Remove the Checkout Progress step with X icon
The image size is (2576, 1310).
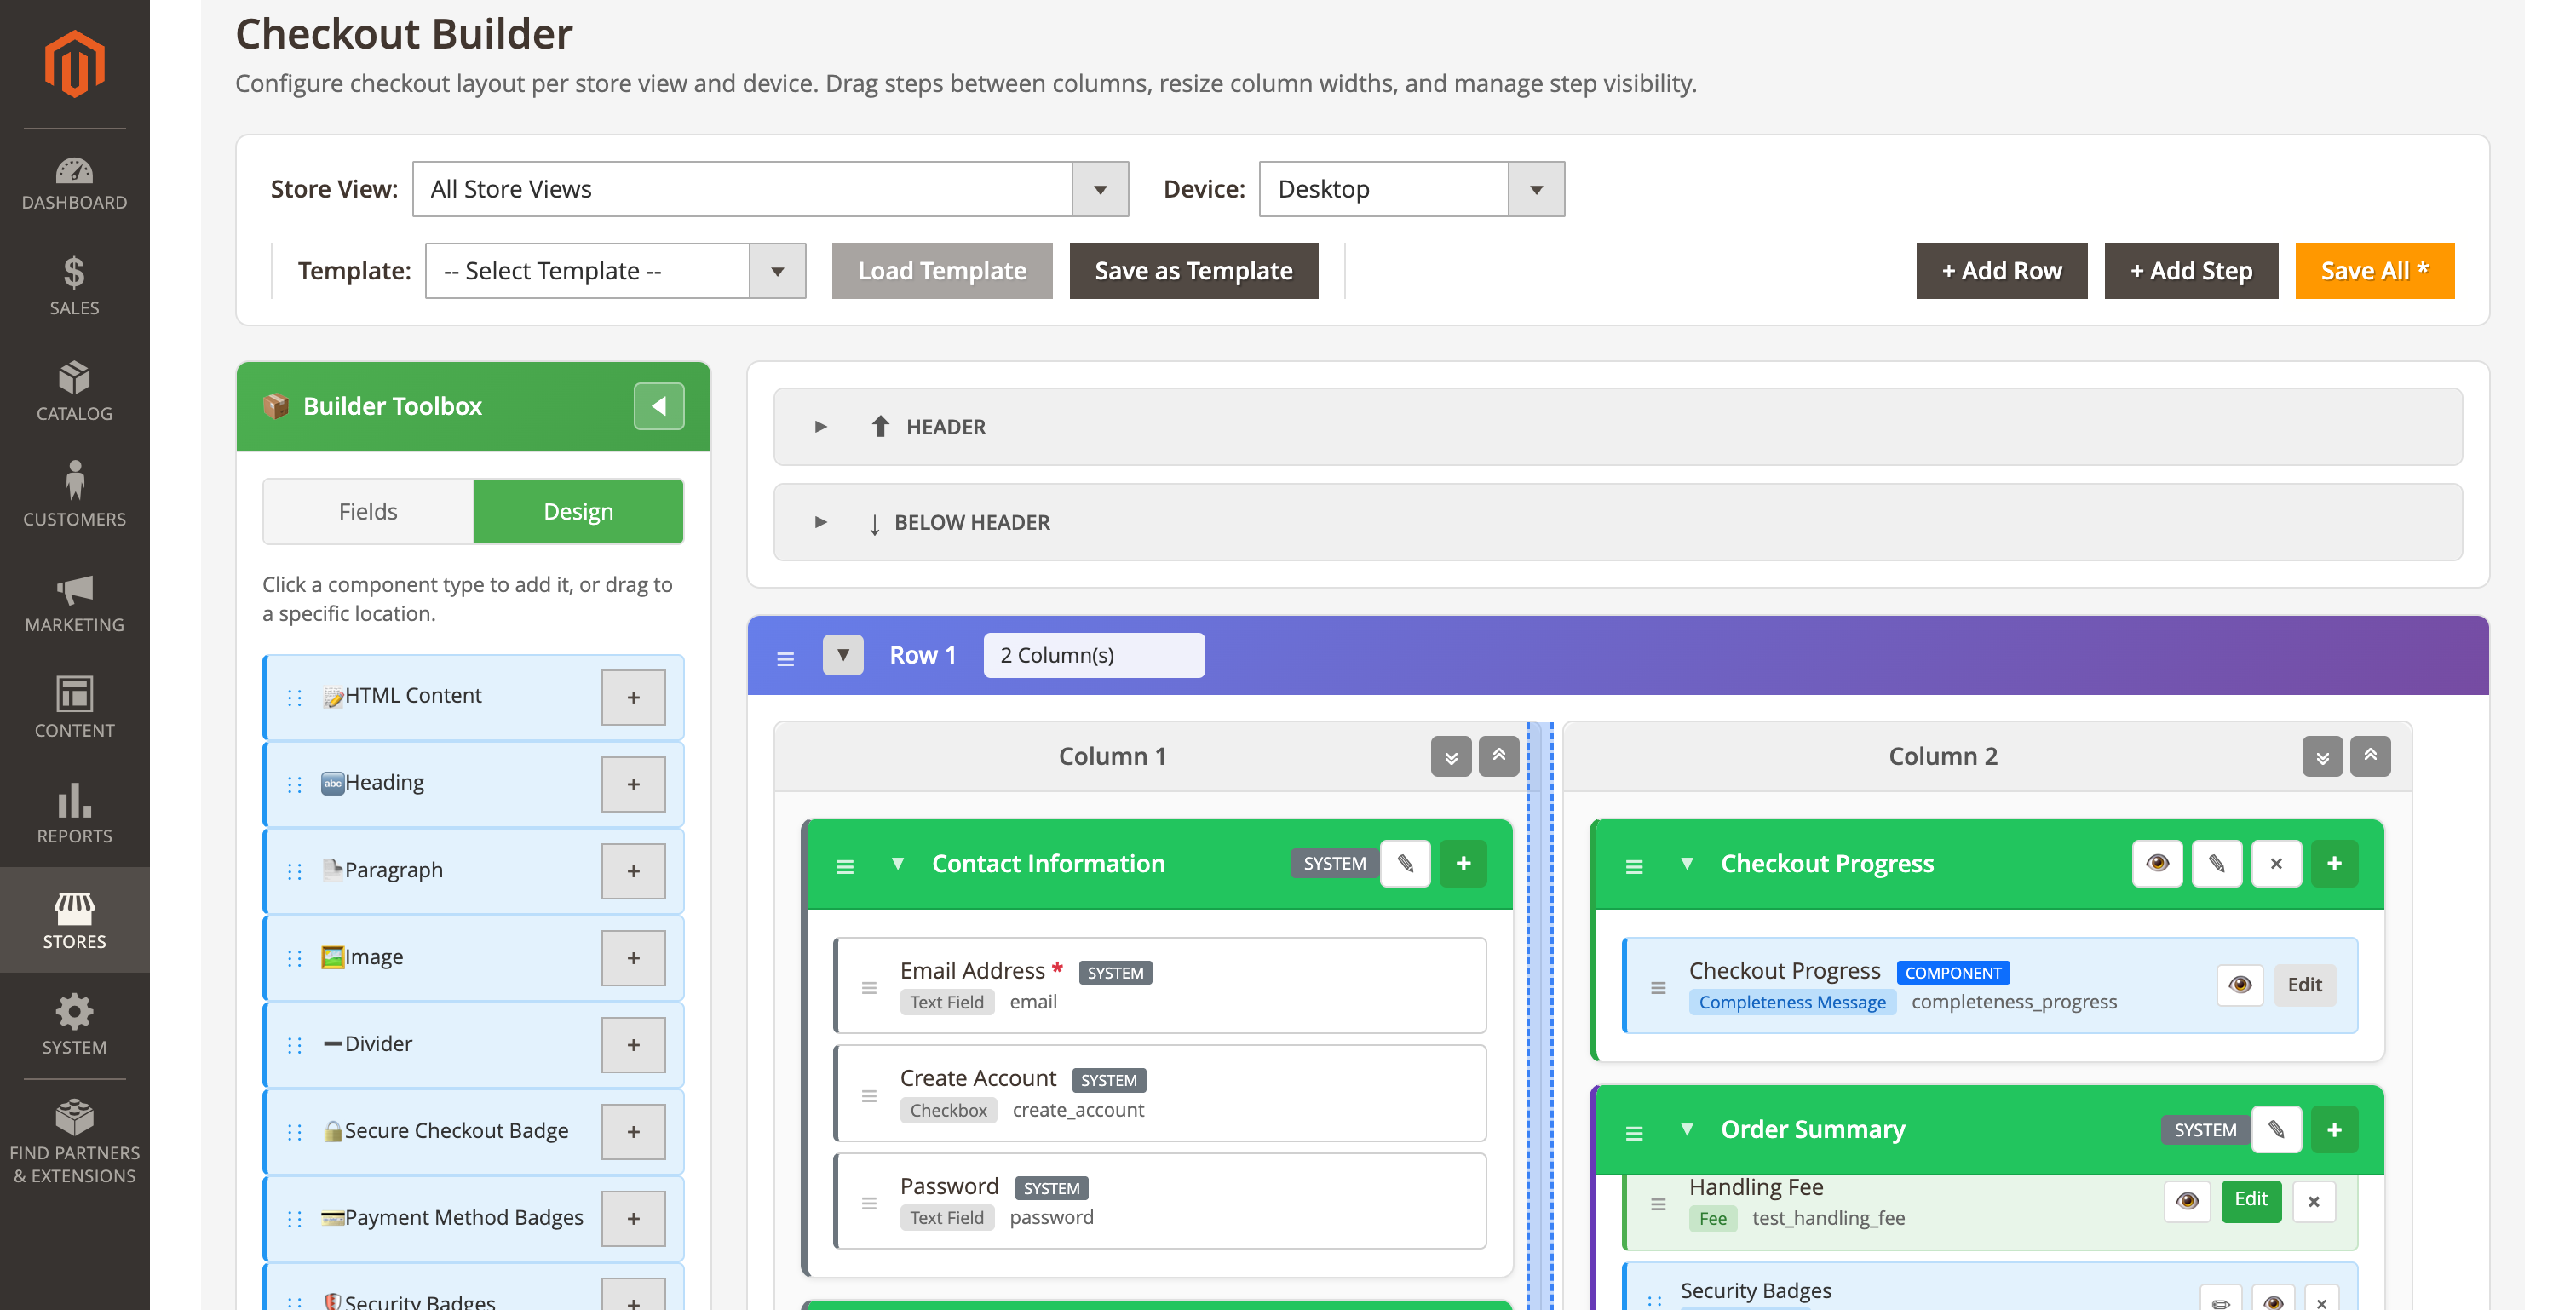(2276, 863)
